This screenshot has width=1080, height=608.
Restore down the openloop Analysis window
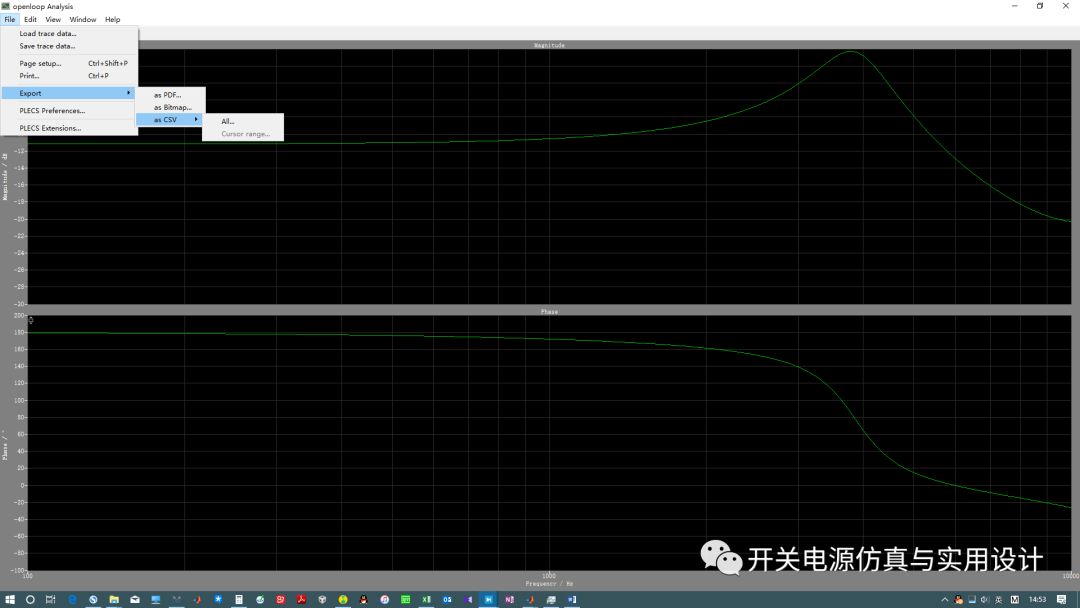(1039, 6)
